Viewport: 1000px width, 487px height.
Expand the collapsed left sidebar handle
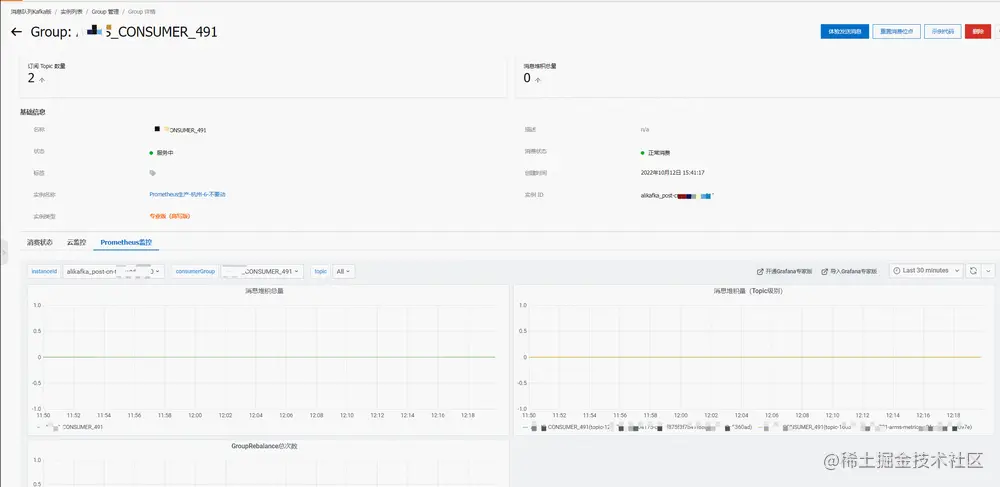(x=4, y=253)
